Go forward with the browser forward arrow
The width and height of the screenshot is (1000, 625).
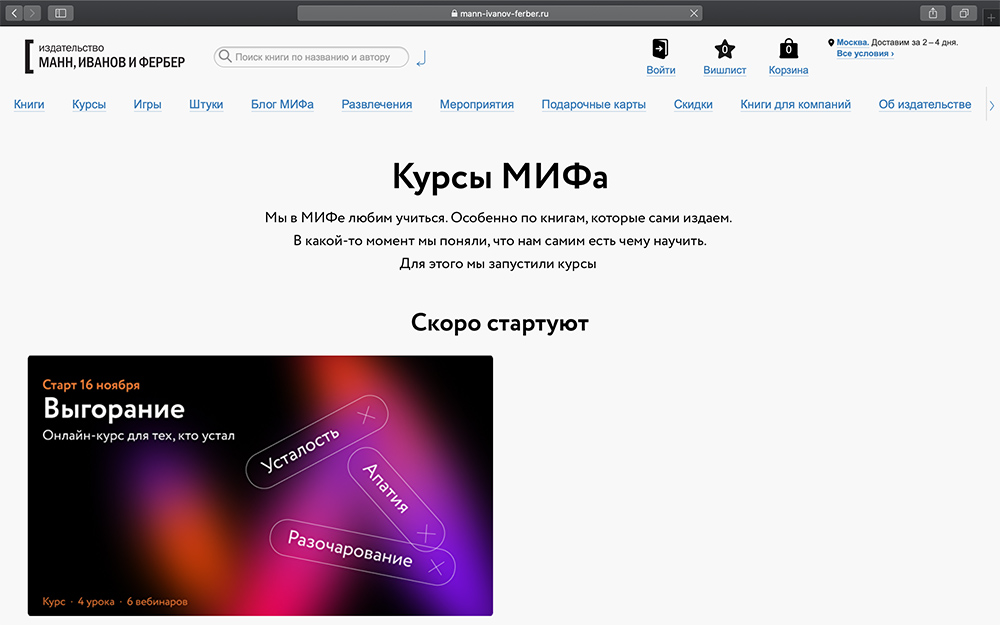[32, 13]
